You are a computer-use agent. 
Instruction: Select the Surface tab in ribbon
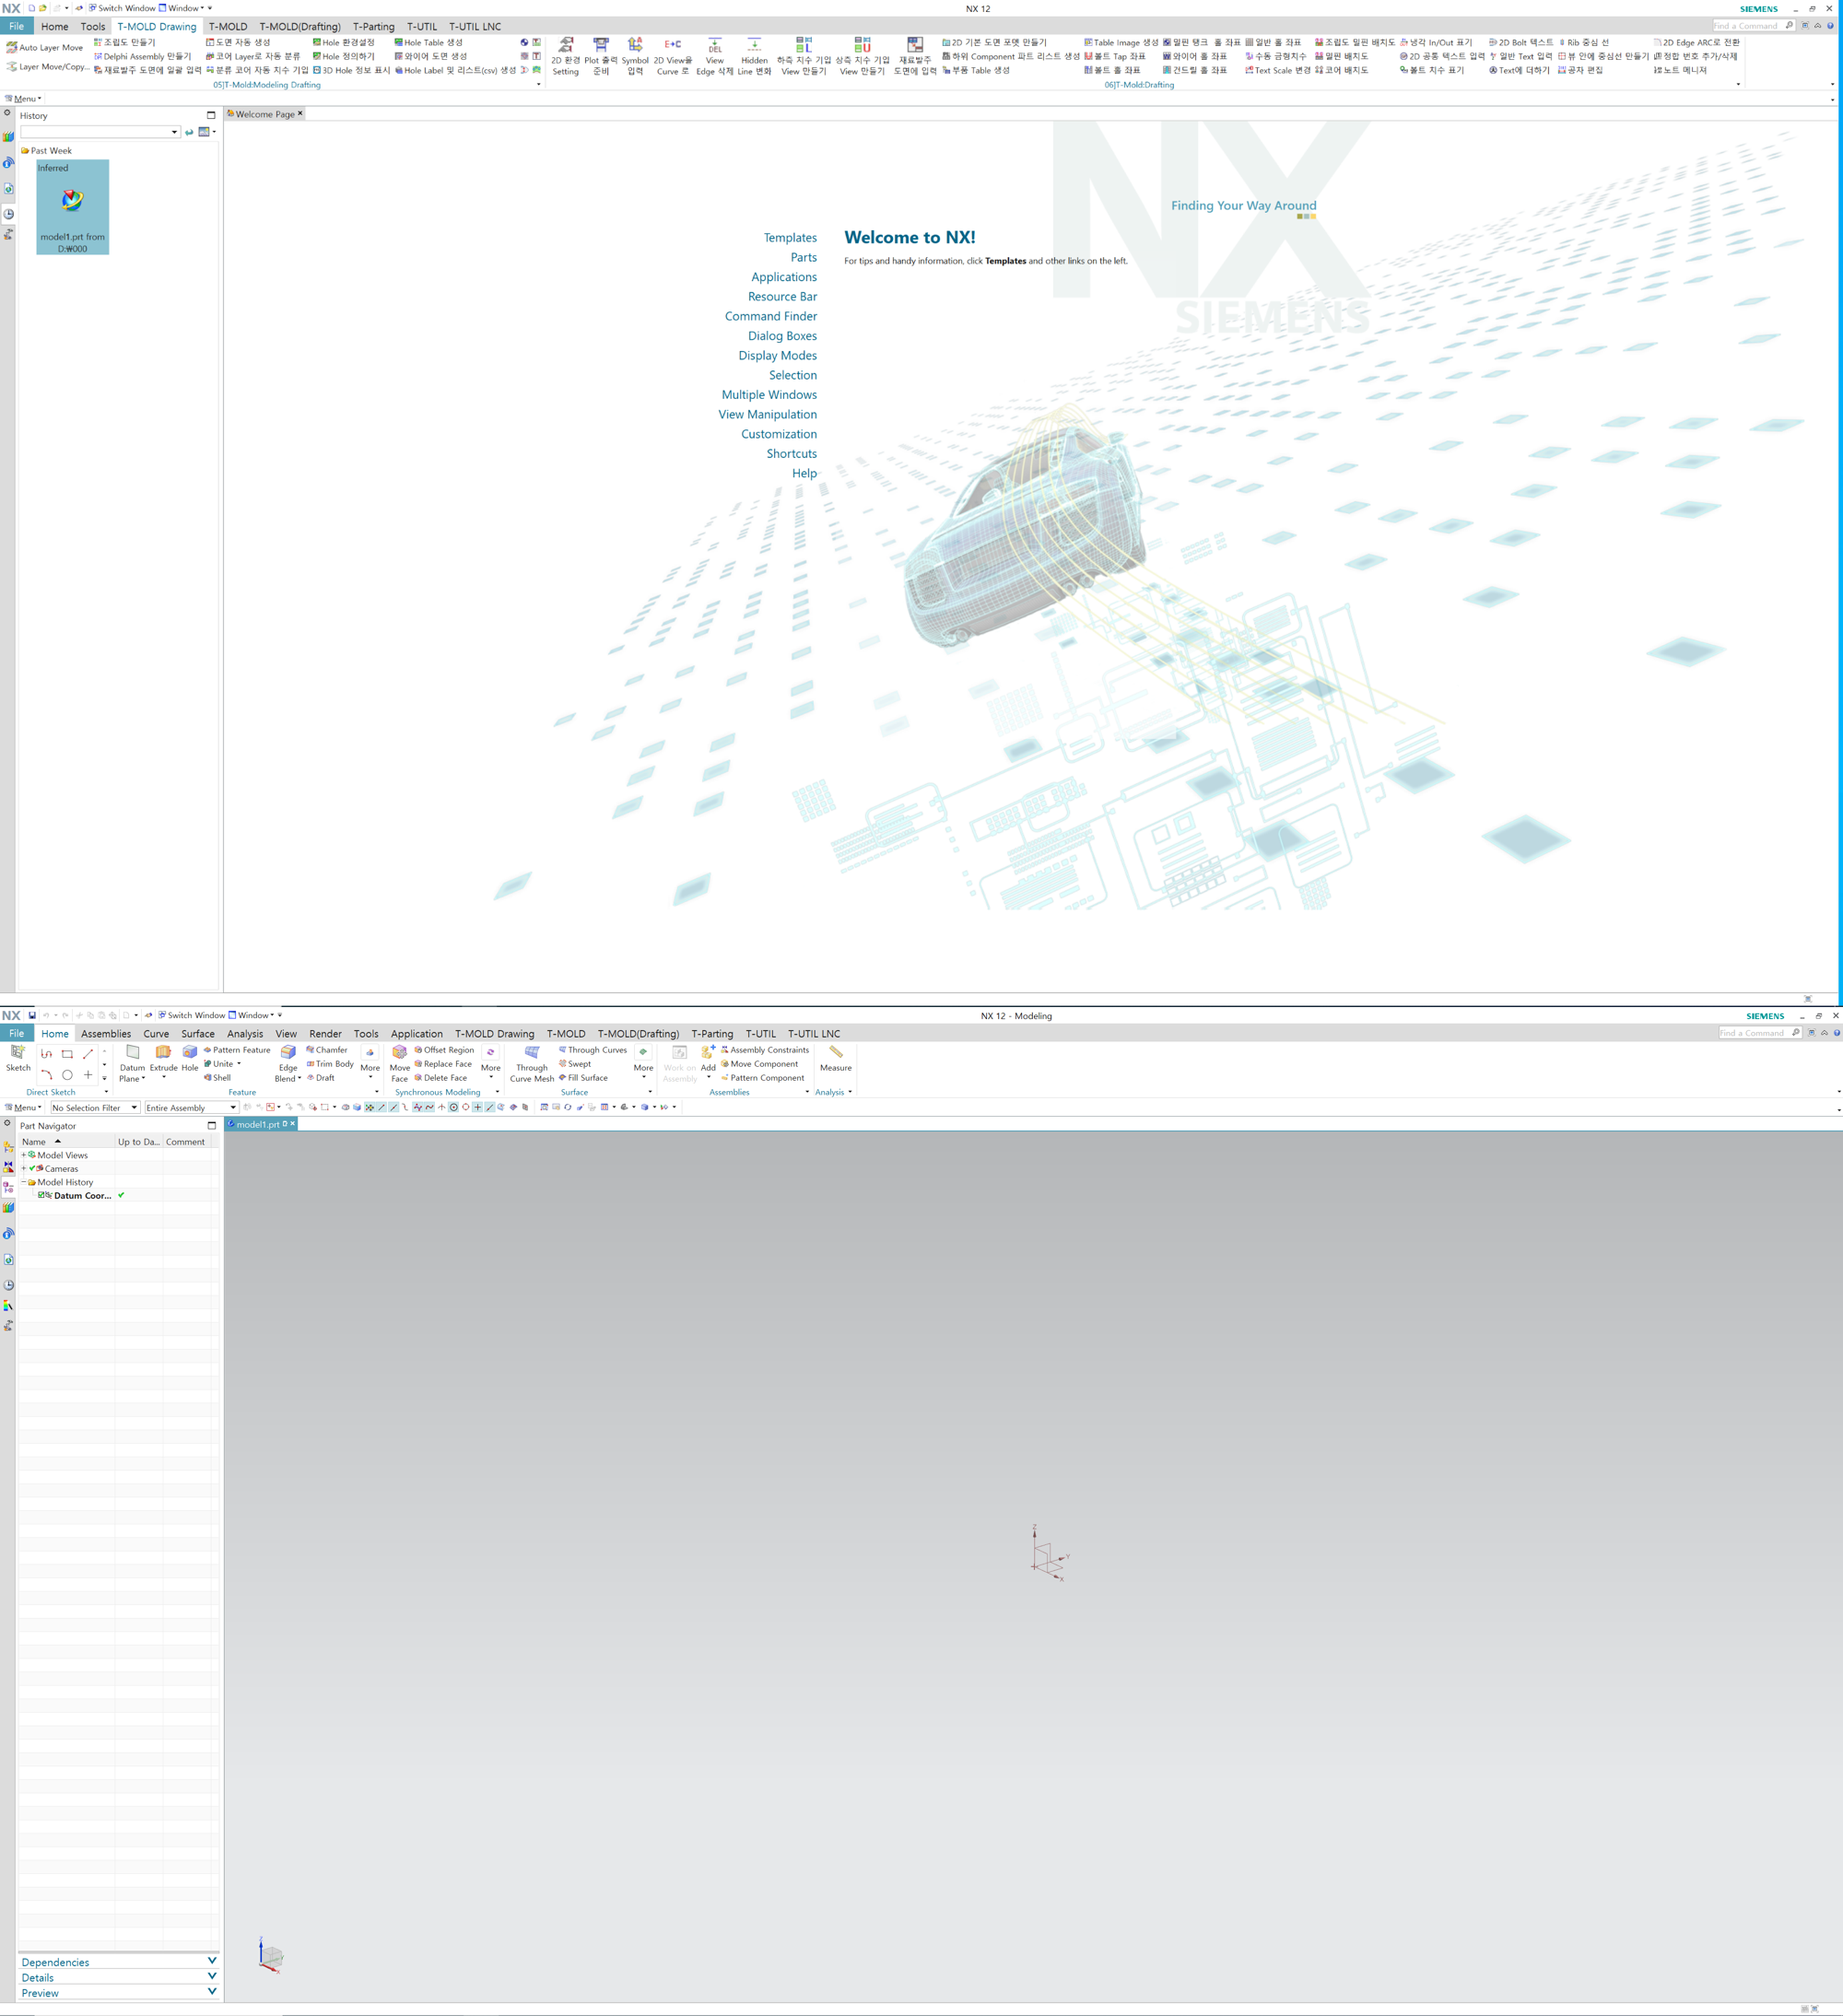tap(194, 1035)
